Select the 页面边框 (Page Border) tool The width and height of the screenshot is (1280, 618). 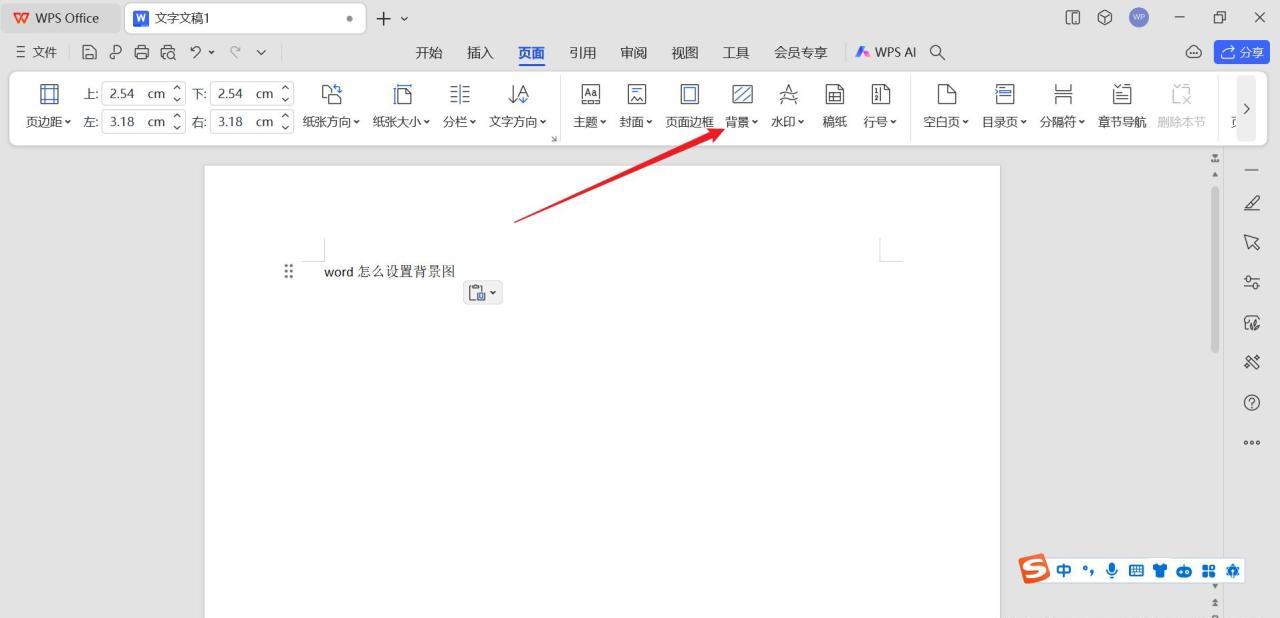[689, 104]
